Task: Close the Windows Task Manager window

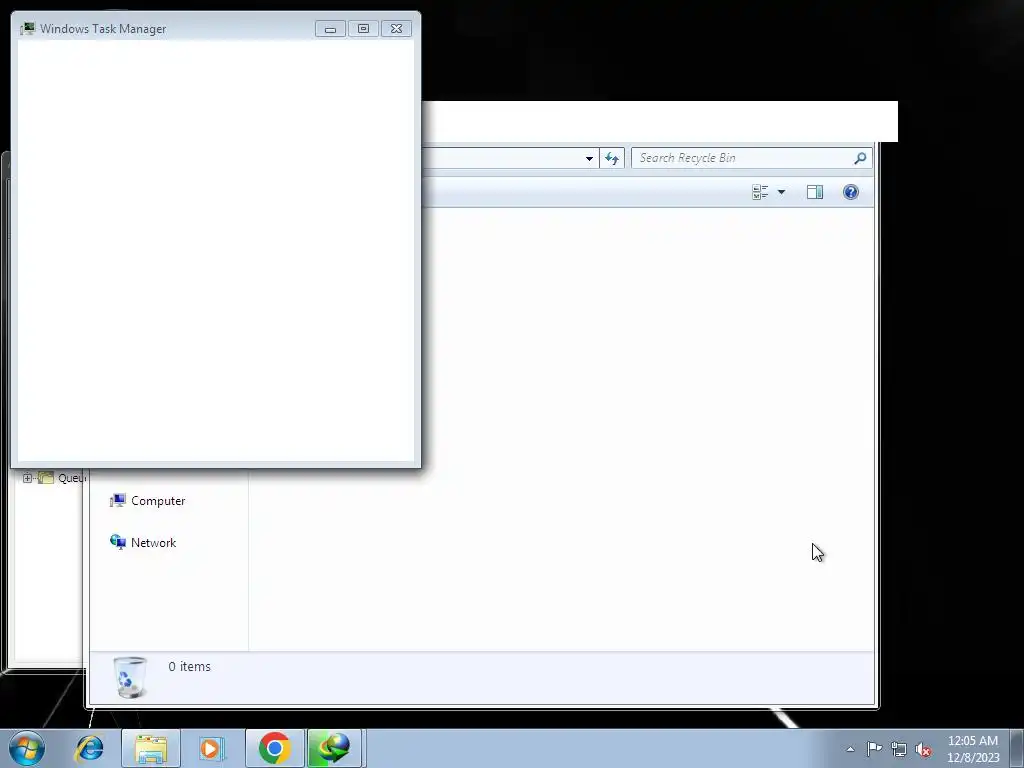Action: pyautogui.click(x=396, y=29)
